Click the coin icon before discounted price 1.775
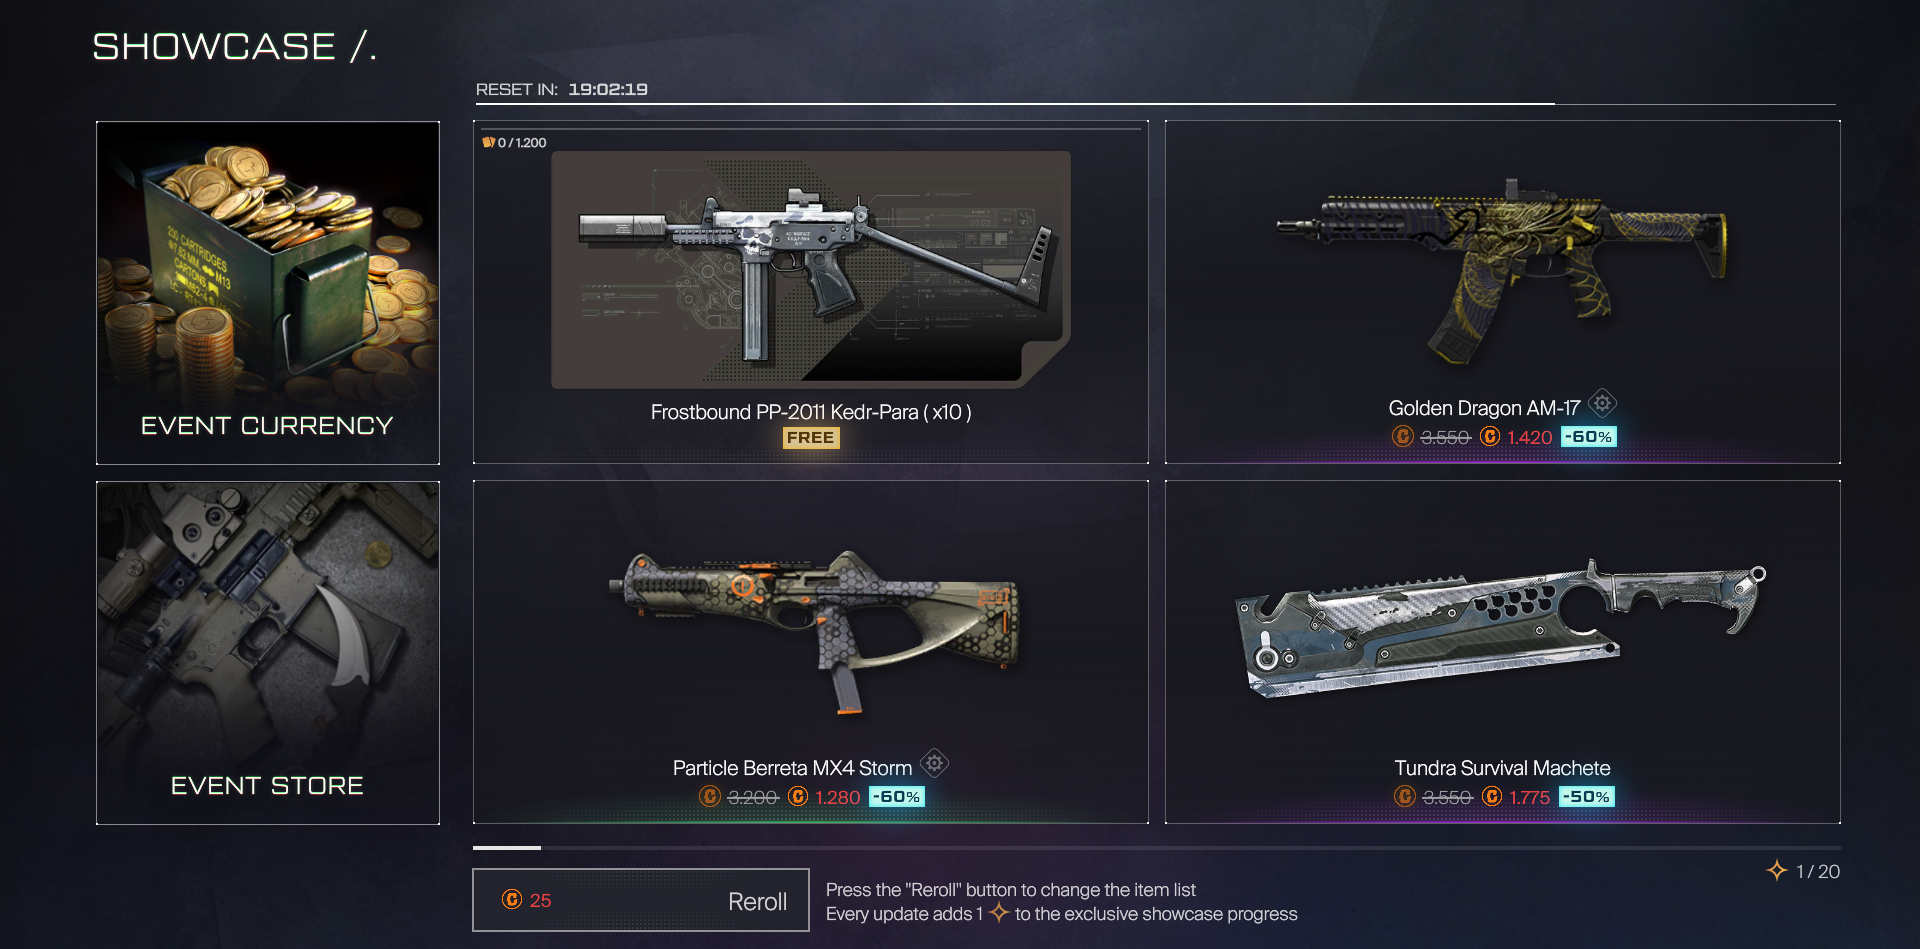Viewport: 1920px width, 949px height. click(x=1492, y=796)
